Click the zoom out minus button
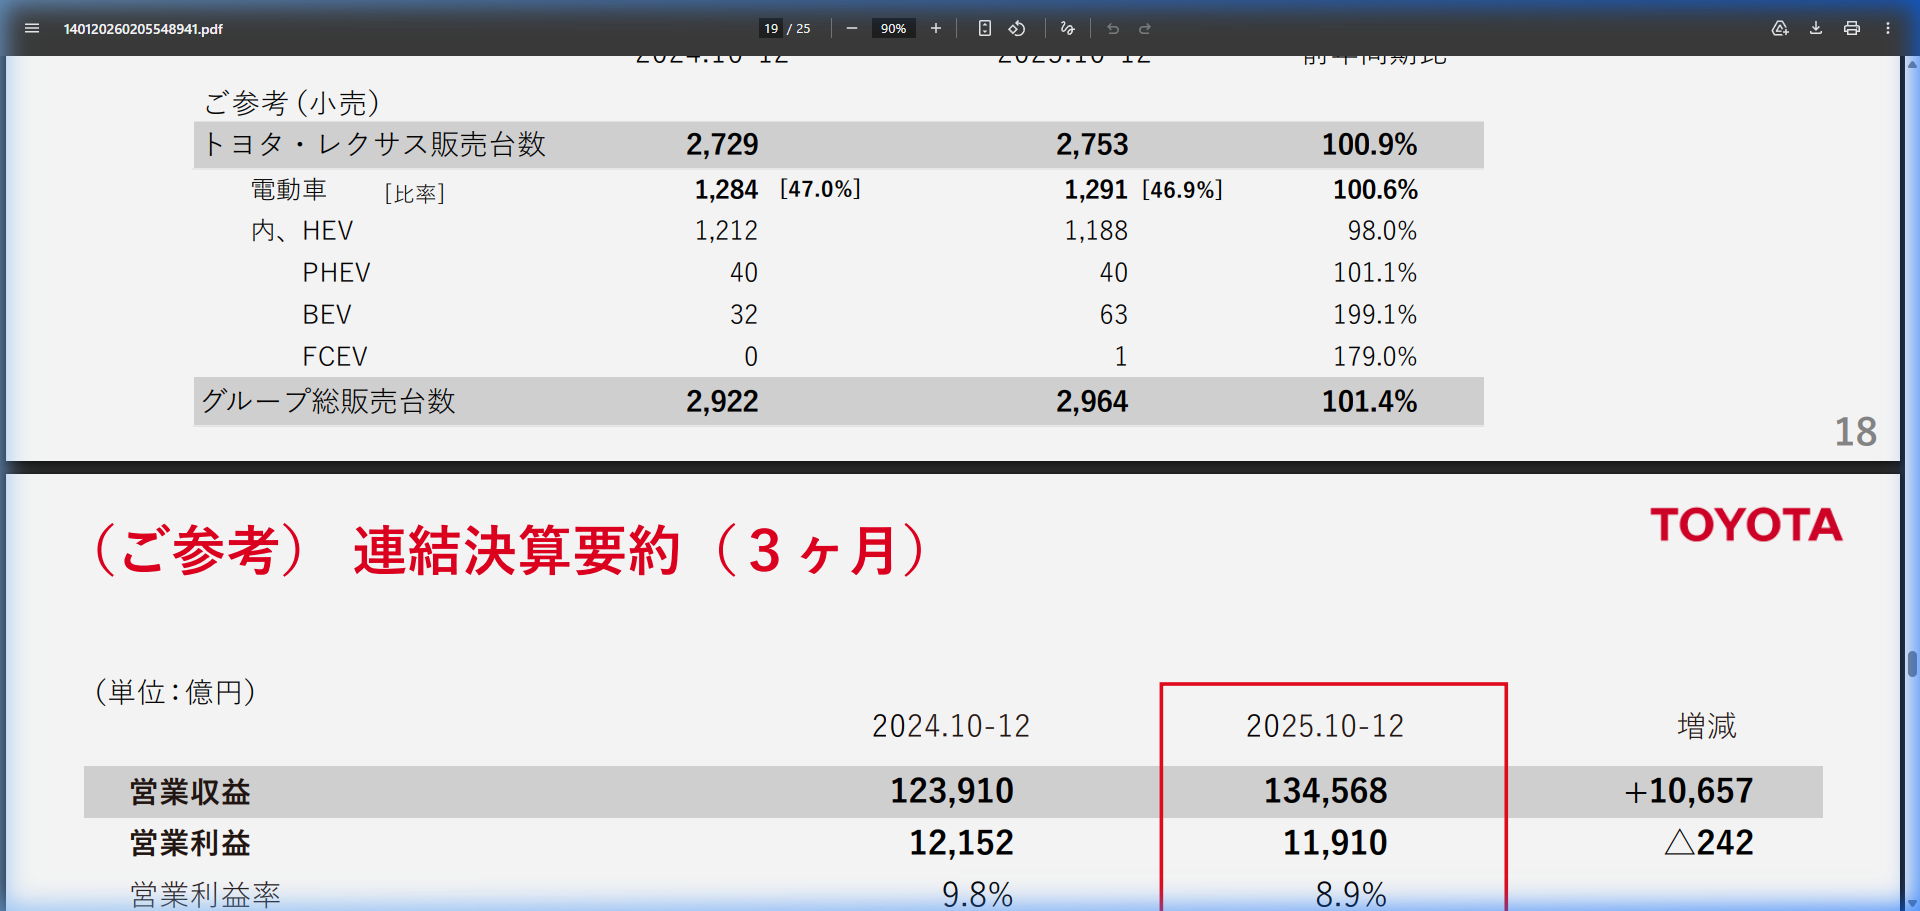 pyautogui.click(x=852, y=28)
